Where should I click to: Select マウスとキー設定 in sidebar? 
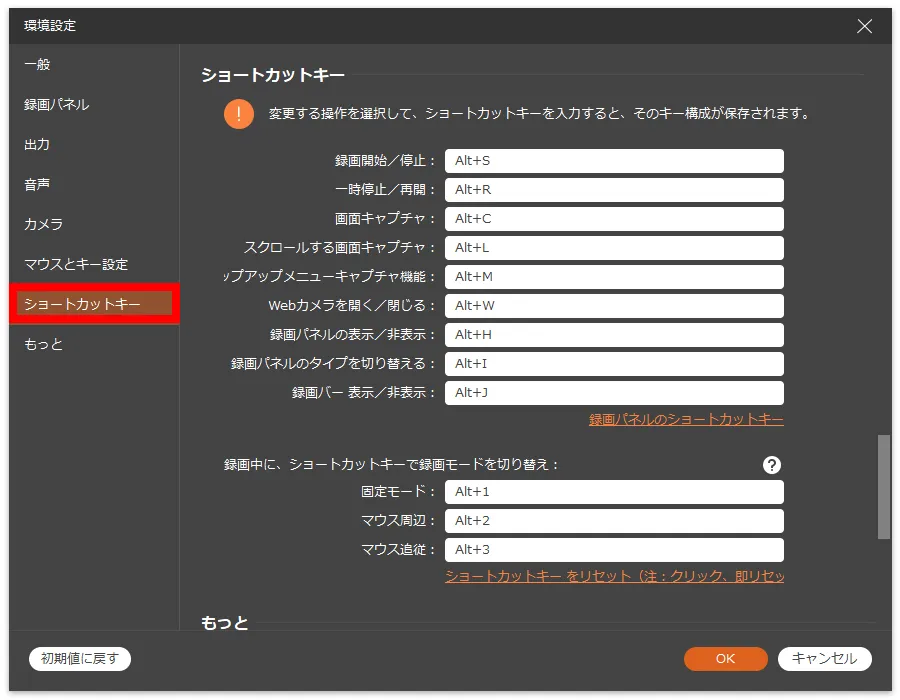click(x=76, y=264)
